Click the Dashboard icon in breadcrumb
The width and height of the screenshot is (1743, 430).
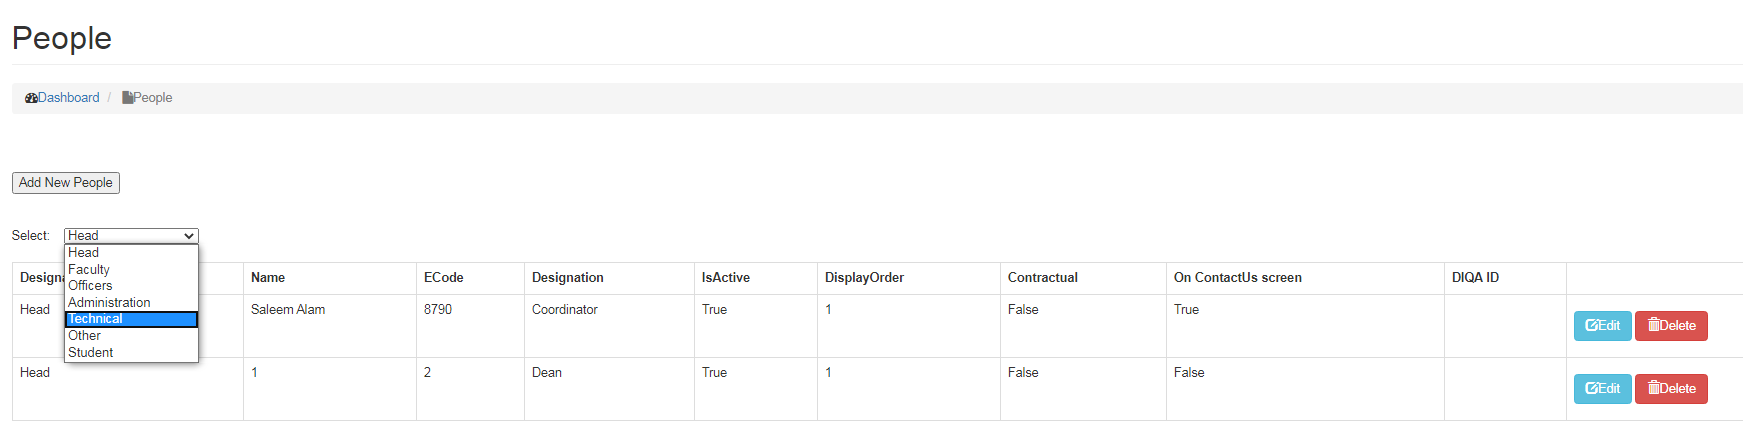point(31,98)
